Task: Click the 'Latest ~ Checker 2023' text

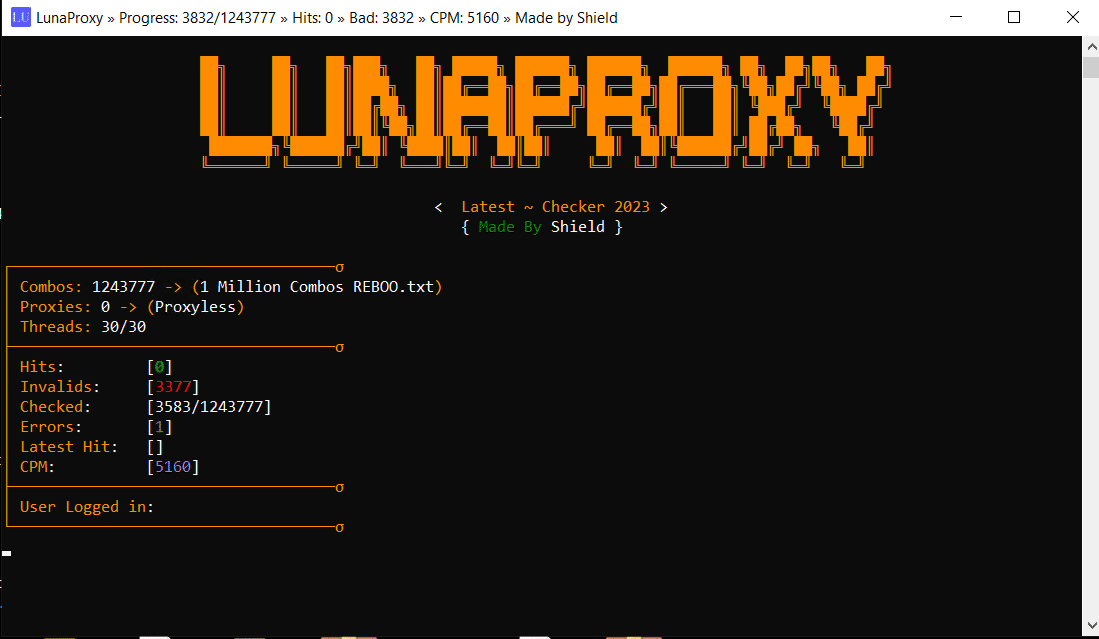Action: coord(555,207)
